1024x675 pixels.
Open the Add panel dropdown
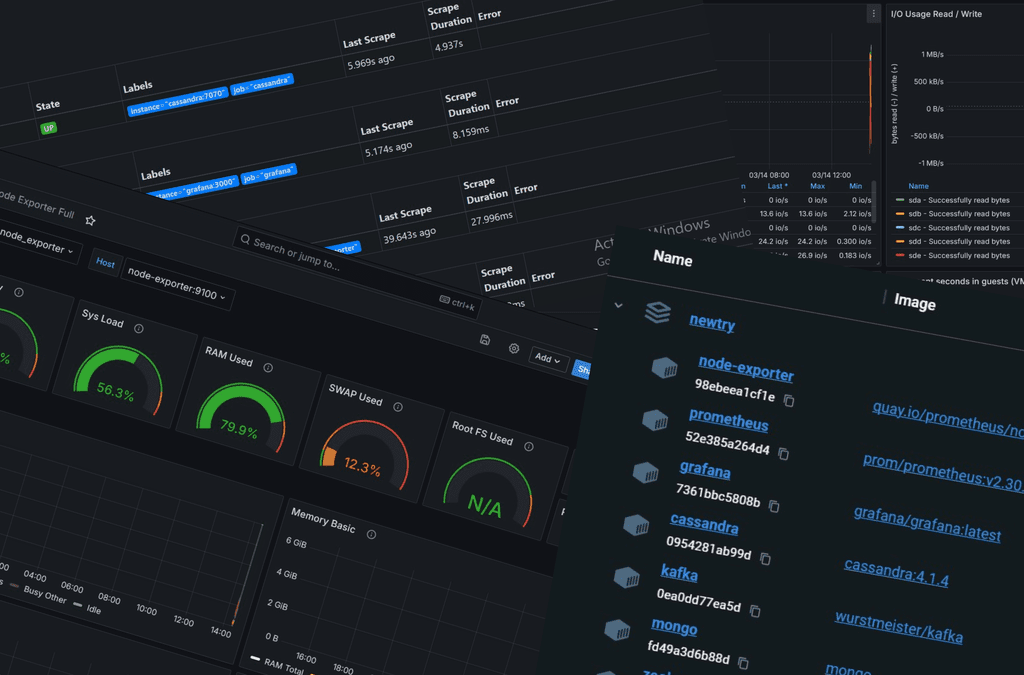point(547,358)
